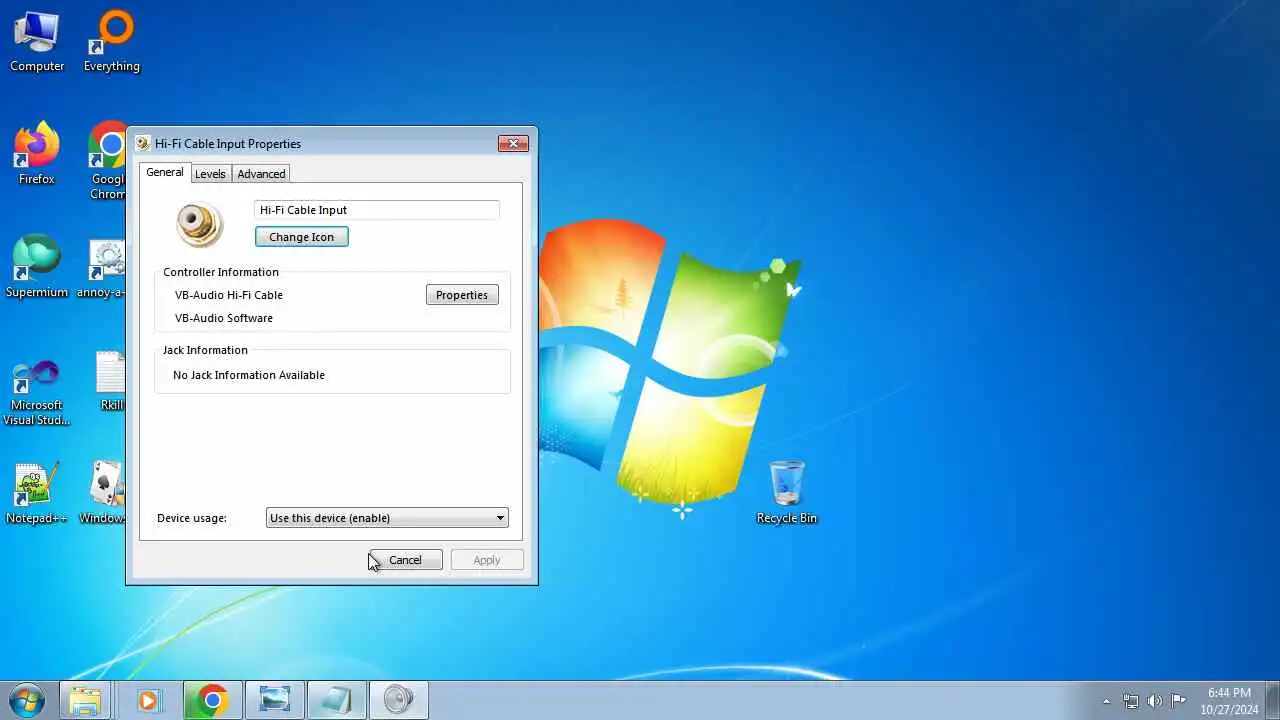The image size is (1280, 720).
Task: Click the Cancel button
Action: point(405,560)
